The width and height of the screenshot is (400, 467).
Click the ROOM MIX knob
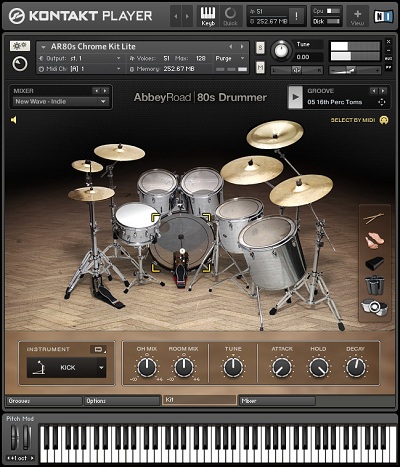(184, 367)
